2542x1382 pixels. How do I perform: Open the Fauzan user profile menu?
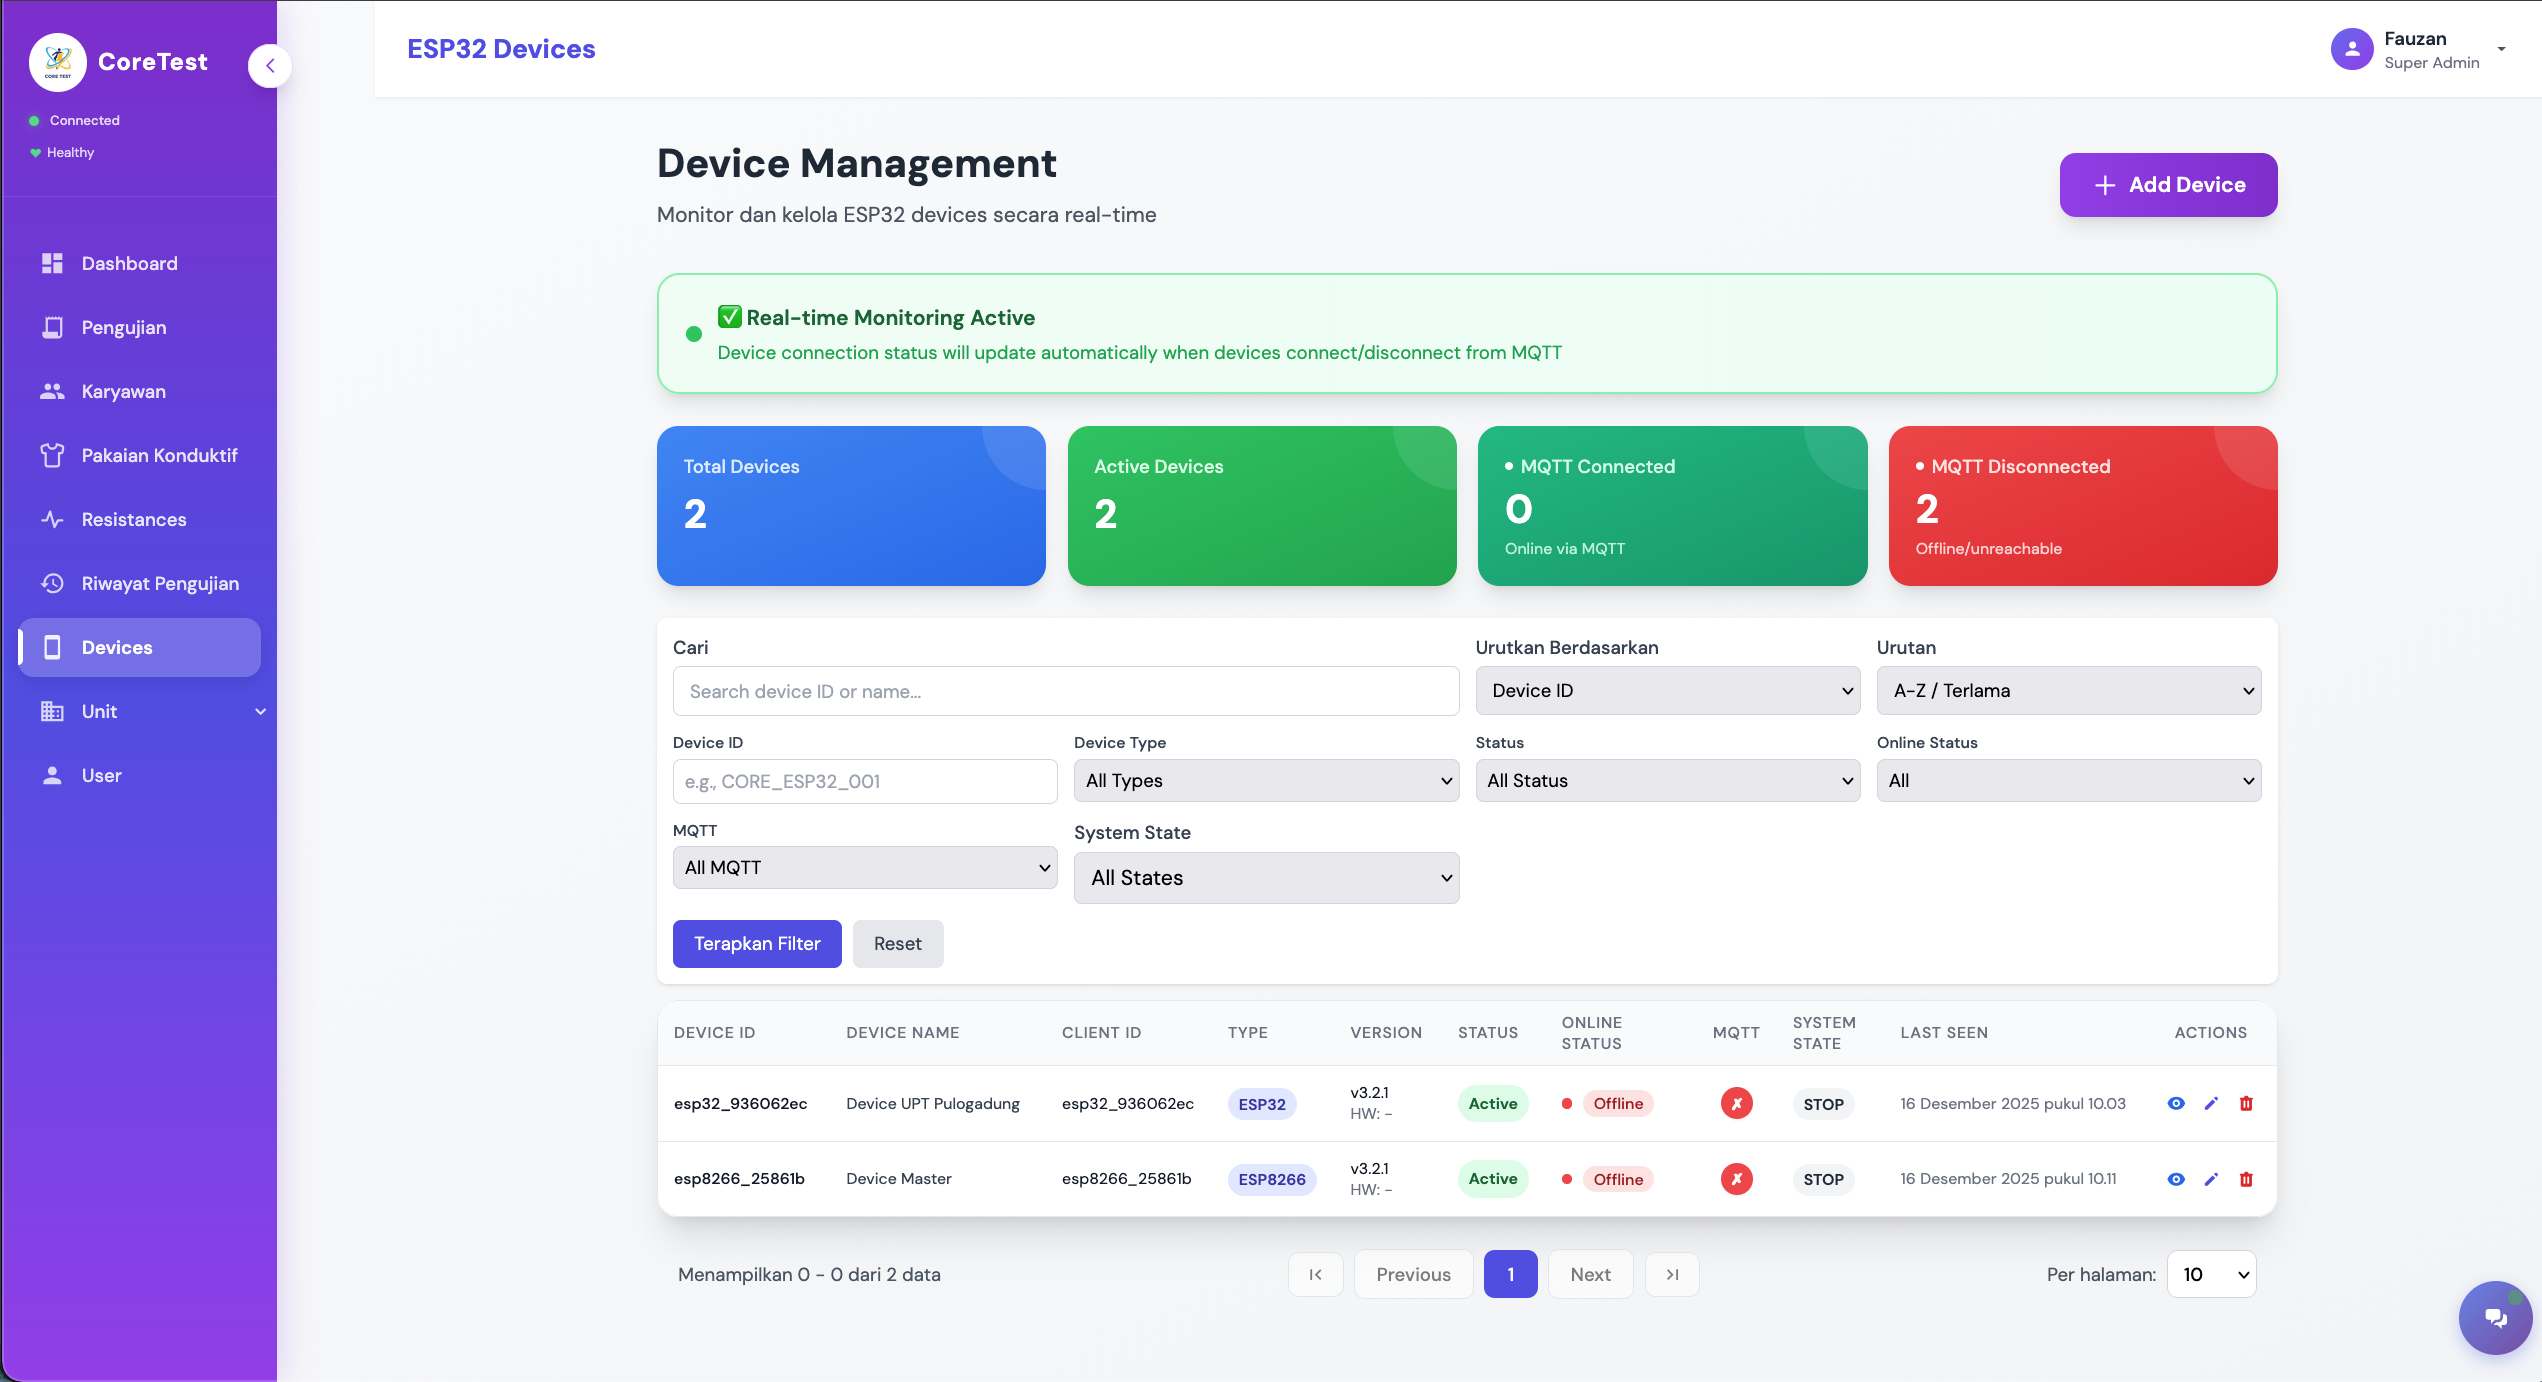[2420, 49]
